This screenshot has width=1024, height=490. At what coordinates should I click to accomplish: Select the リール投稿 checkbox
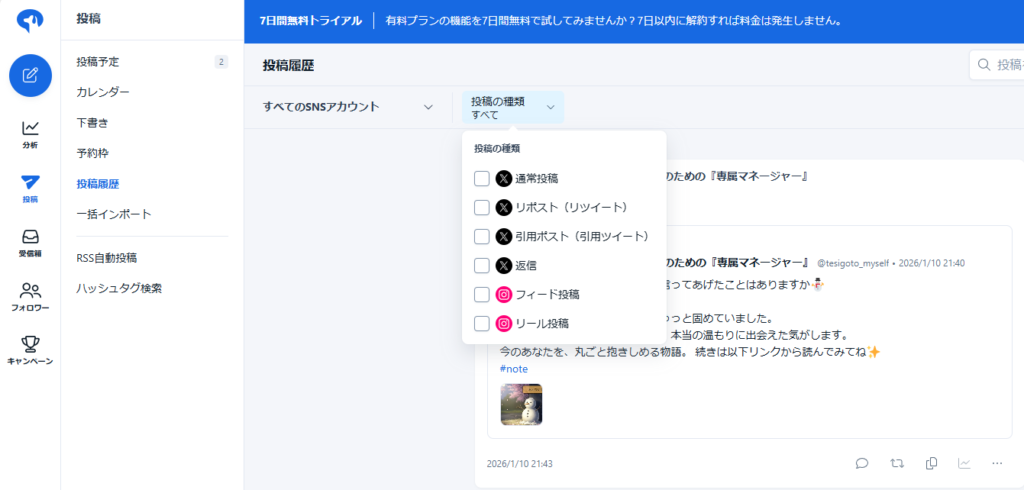tap(481, 324)
